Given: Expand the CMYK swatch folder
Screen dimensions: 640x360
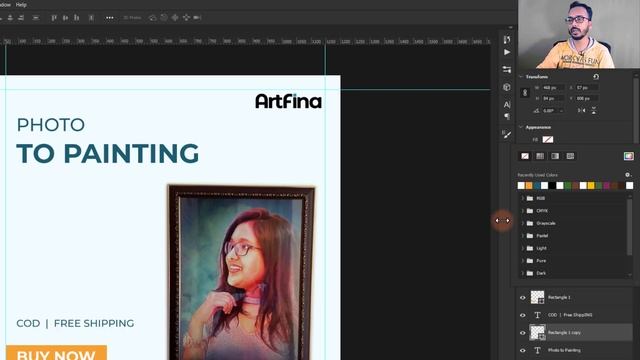Looking at the screenshot, I should [522, 211].
